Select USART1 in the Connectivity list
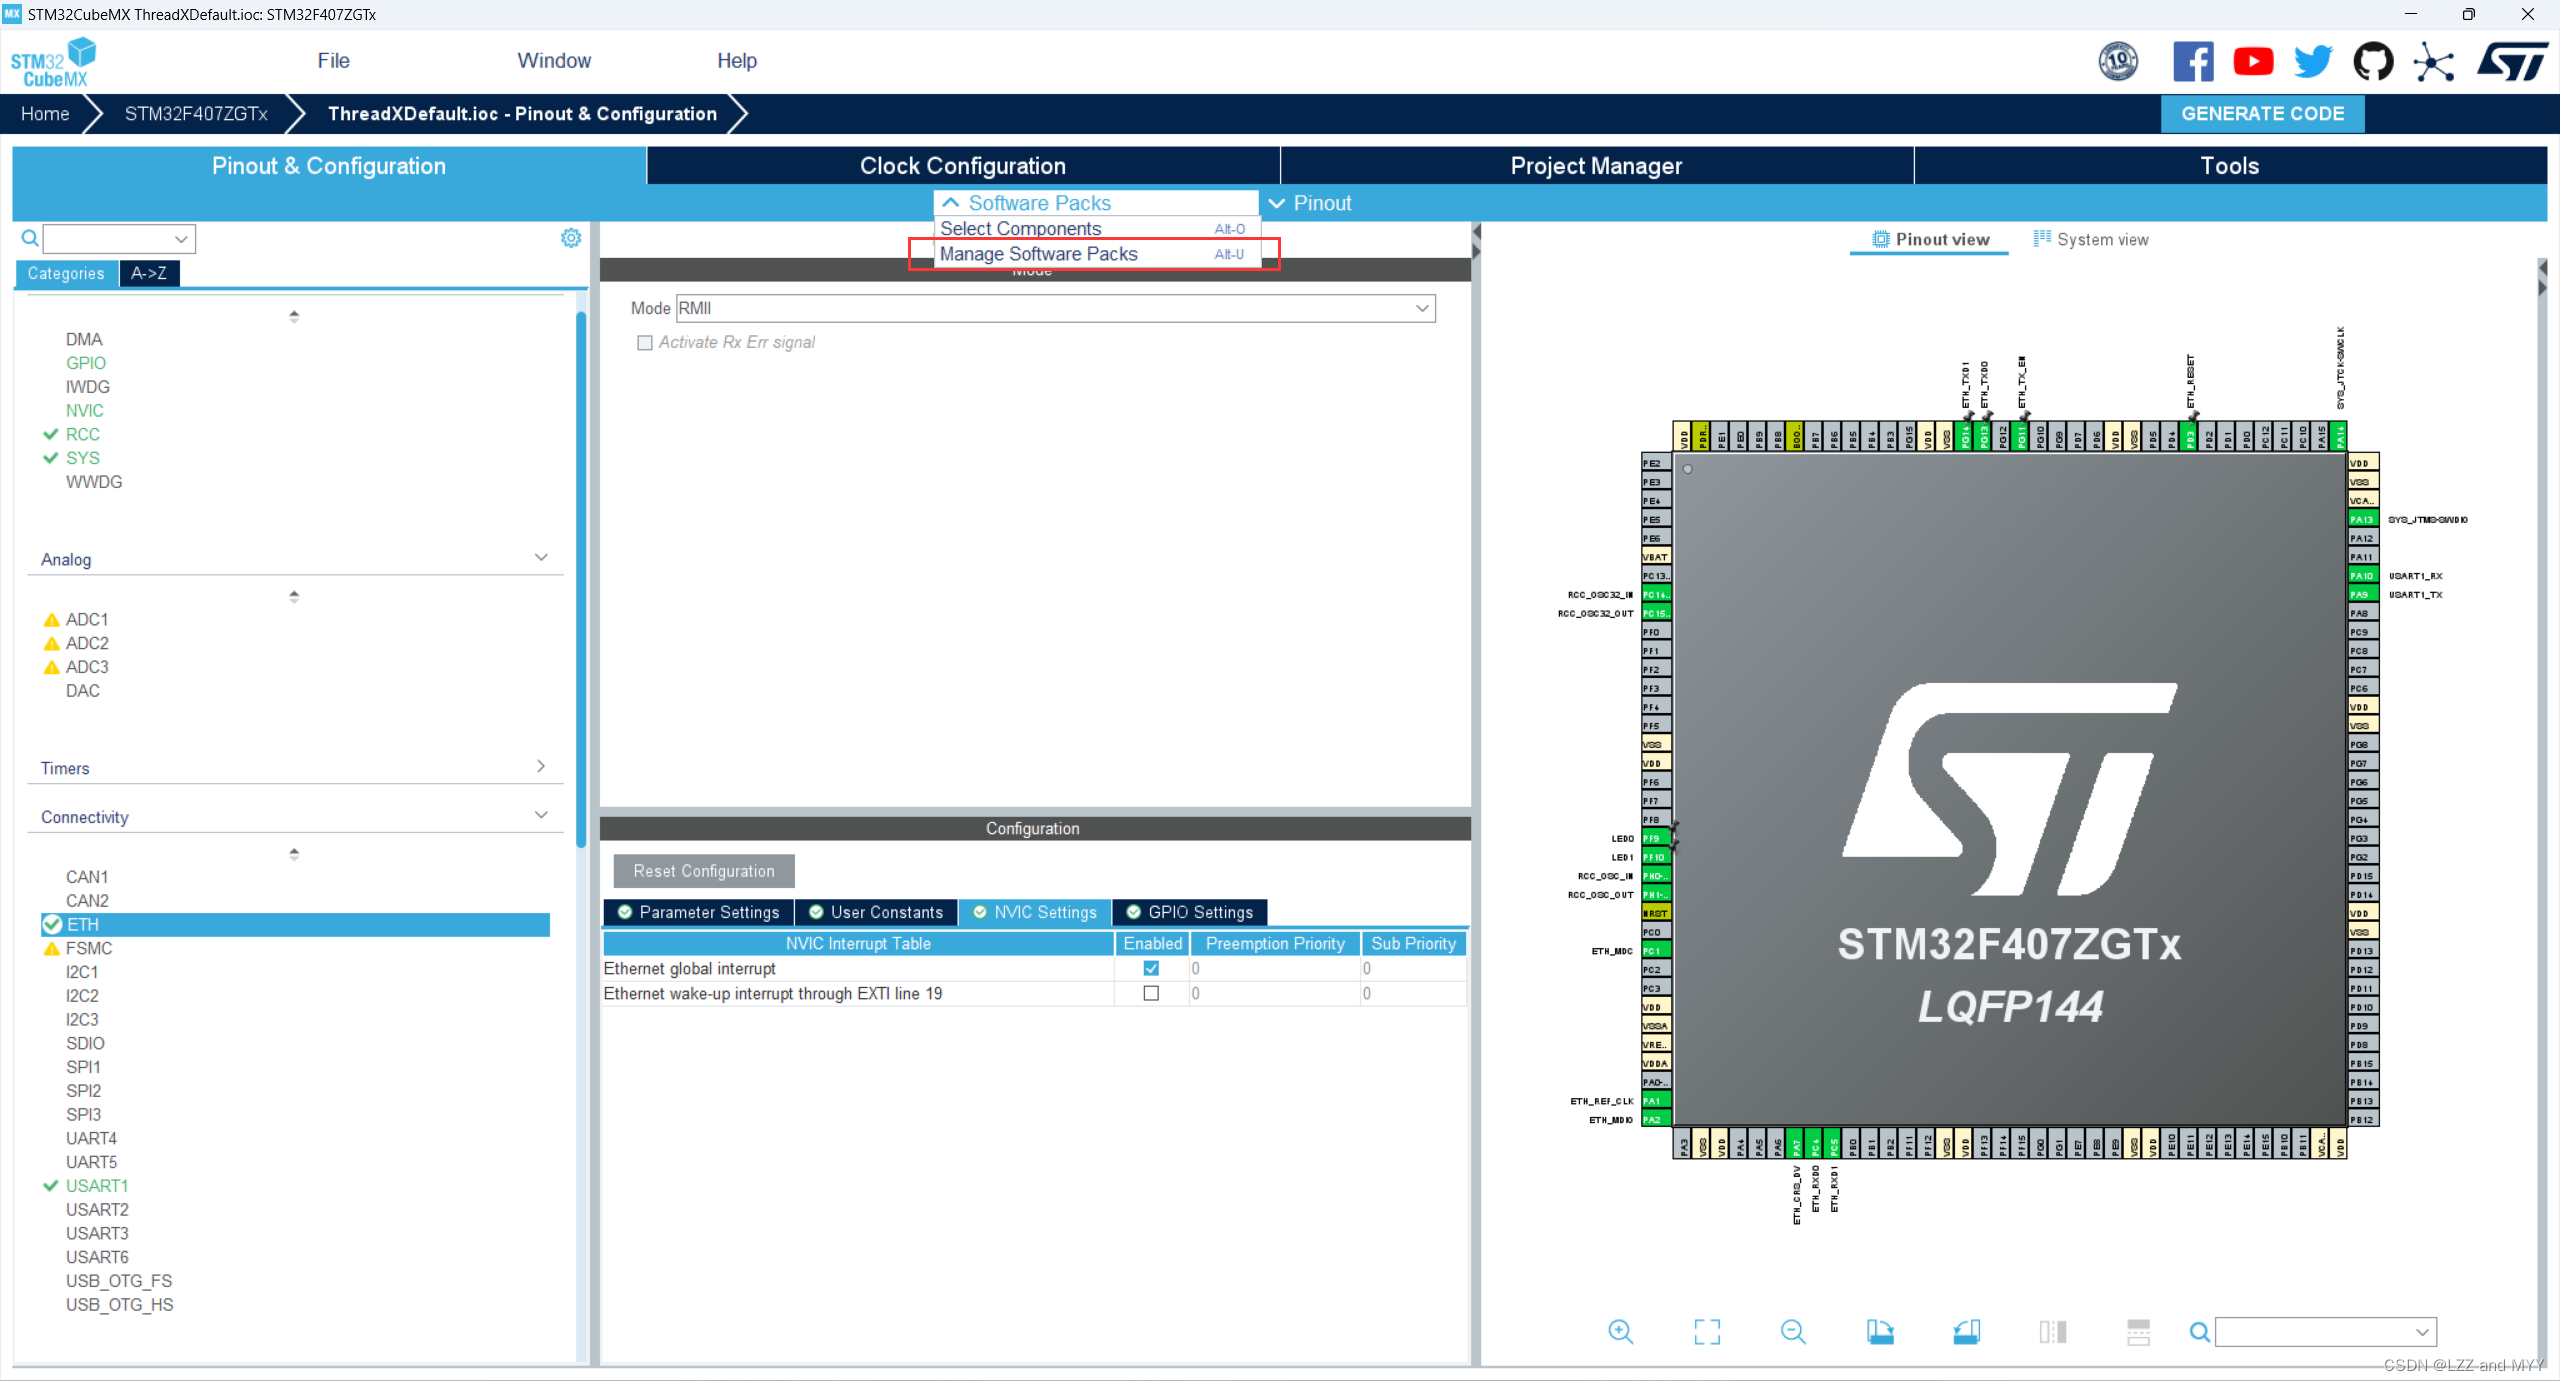2560x1381 pixels. coord(97,1186)
